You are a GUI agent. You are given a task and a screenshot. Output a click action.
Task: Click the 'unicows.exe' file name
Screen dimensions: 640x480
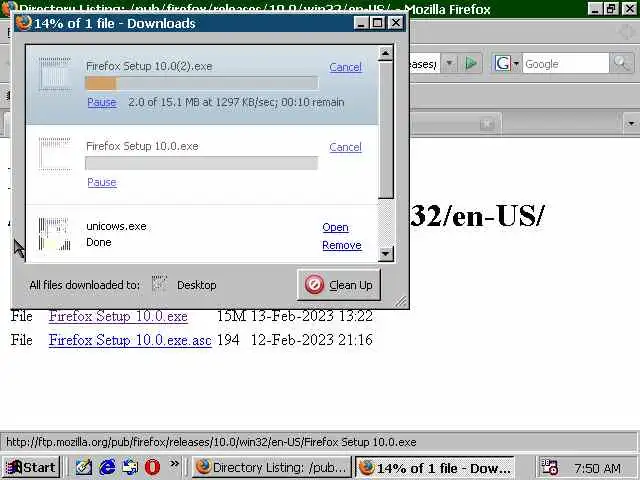click(x=116, y=226)
